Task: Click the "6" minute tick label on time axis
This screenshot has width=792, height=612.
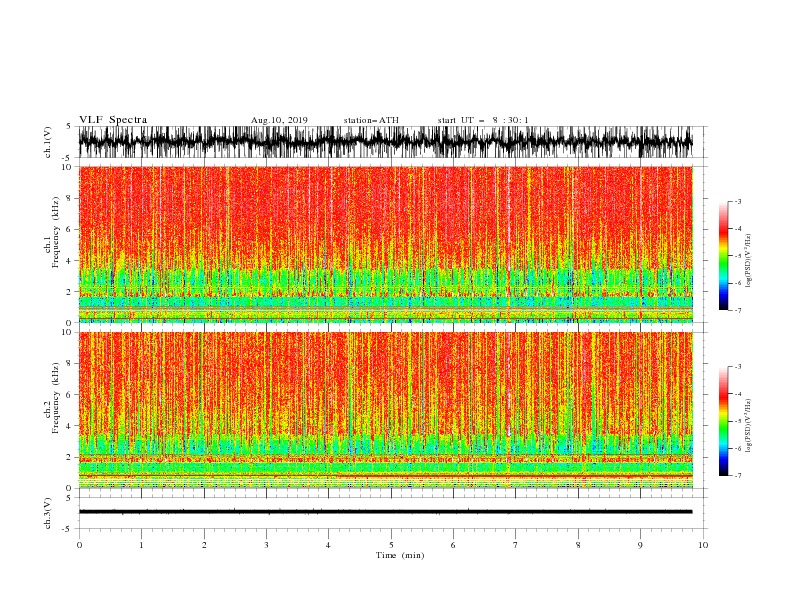Action: [453, 545]
